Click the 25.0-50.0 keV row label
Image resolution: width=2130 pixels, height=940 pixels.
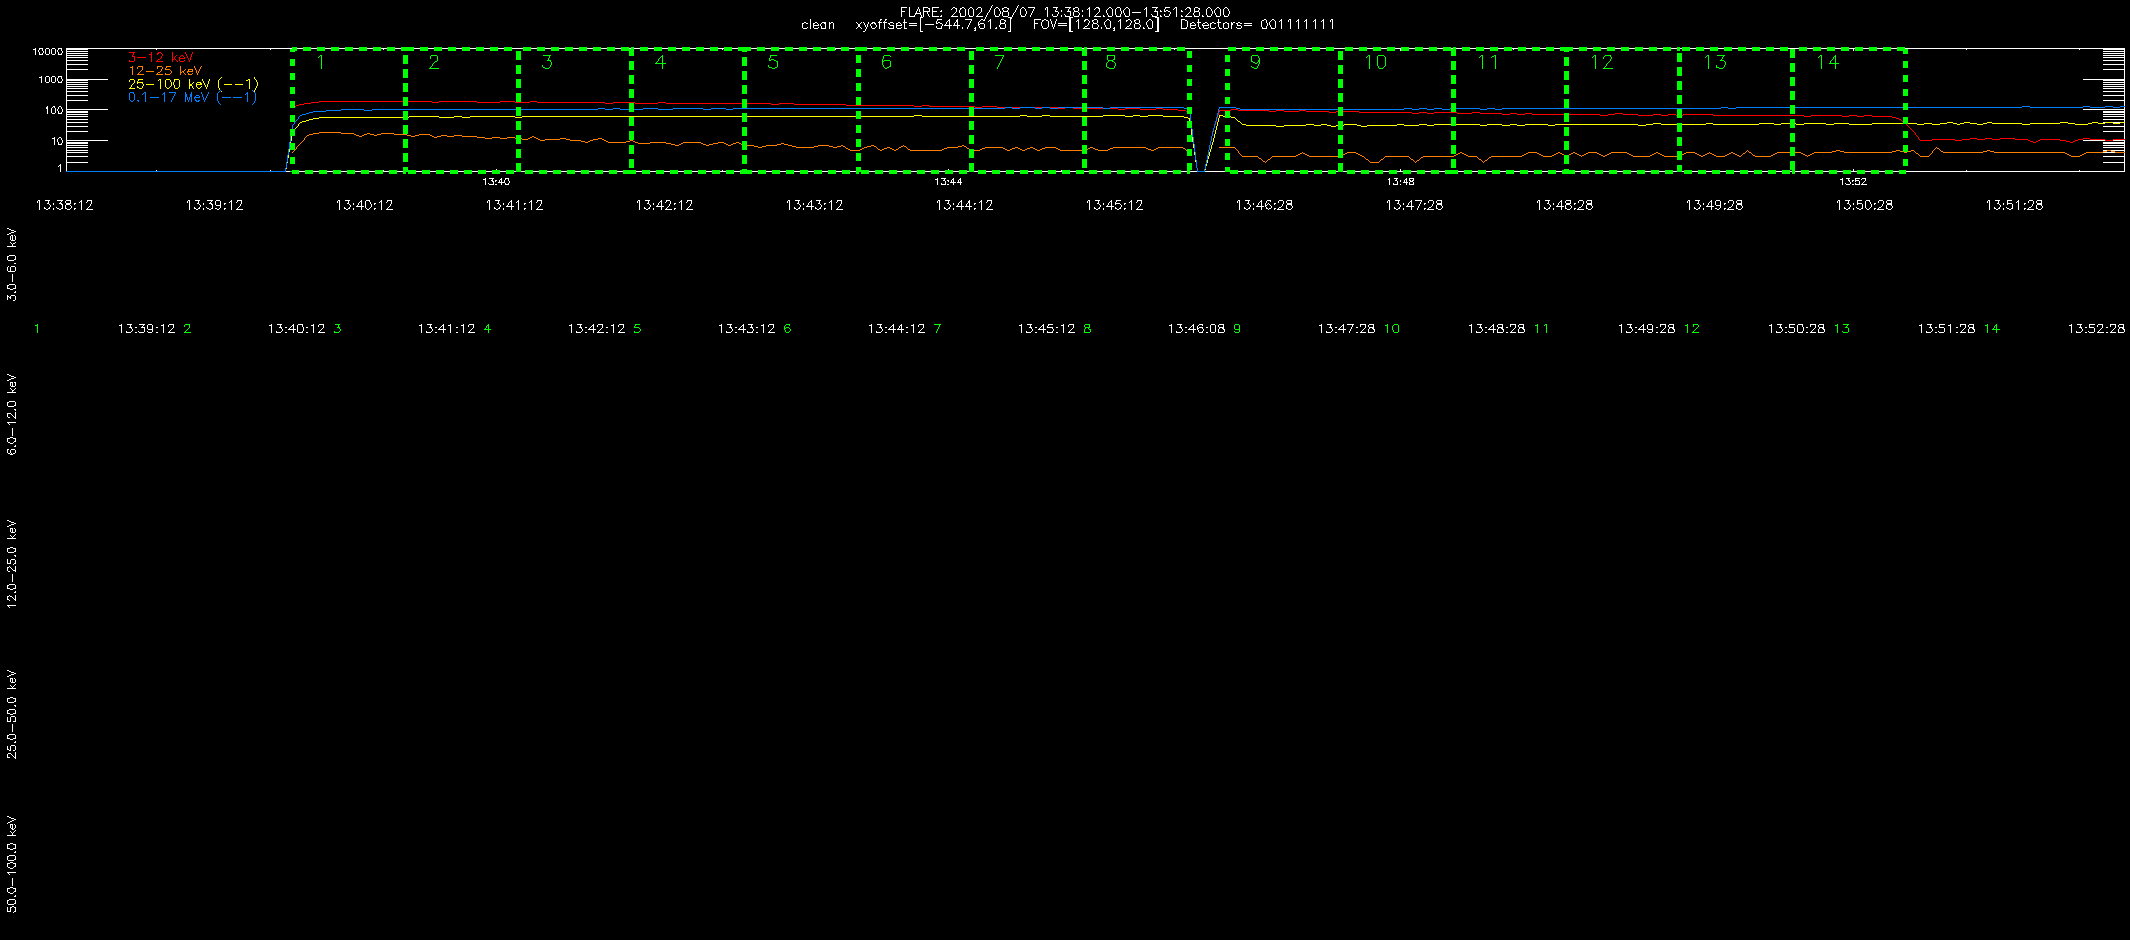(x=12, y=714)
